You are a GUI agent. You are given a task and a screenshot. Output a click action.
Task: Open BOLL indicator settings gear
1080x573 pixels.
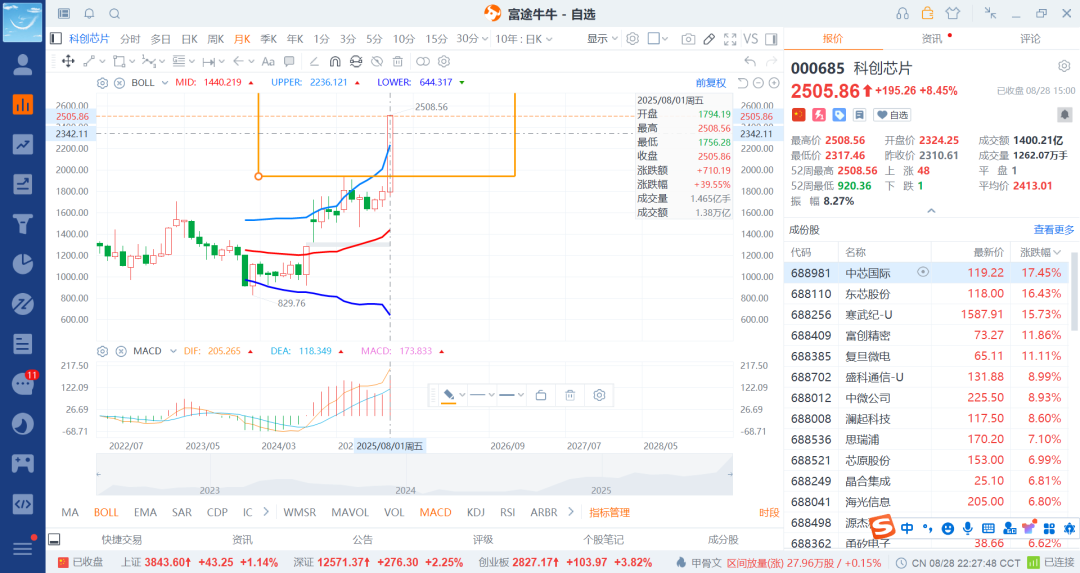(102, 83)
